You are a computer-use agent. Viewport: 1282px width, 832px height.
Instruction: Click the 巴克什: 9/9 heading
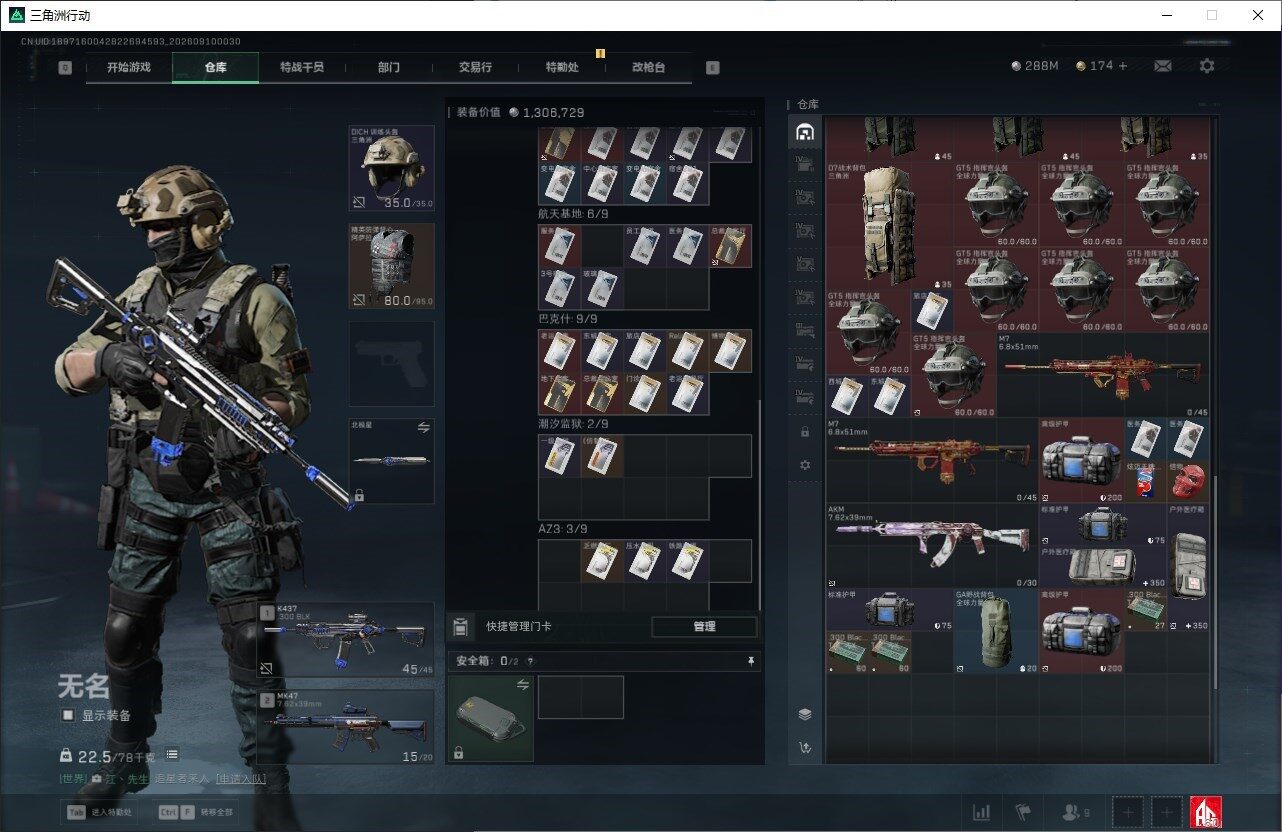coord(568,319)
